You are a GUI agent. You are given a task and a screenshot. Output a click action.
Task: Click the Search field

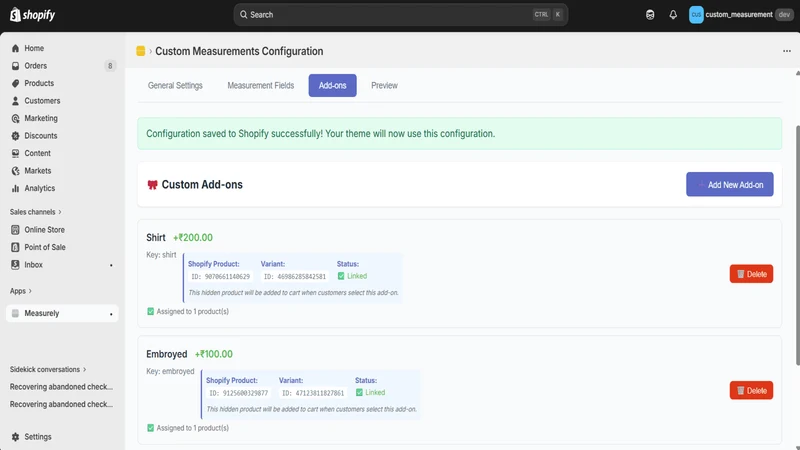click(x=401, y=15)
